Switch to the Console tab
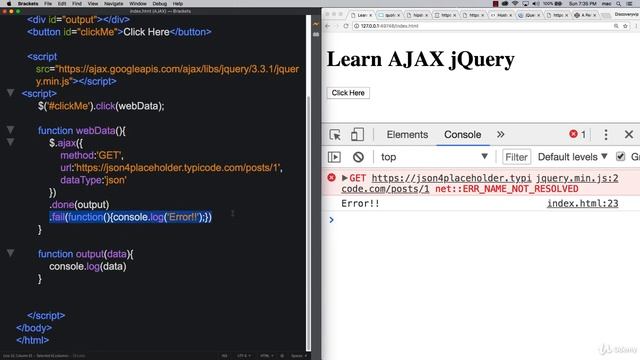Screen dimensions: 640x360 coord(462,135)
